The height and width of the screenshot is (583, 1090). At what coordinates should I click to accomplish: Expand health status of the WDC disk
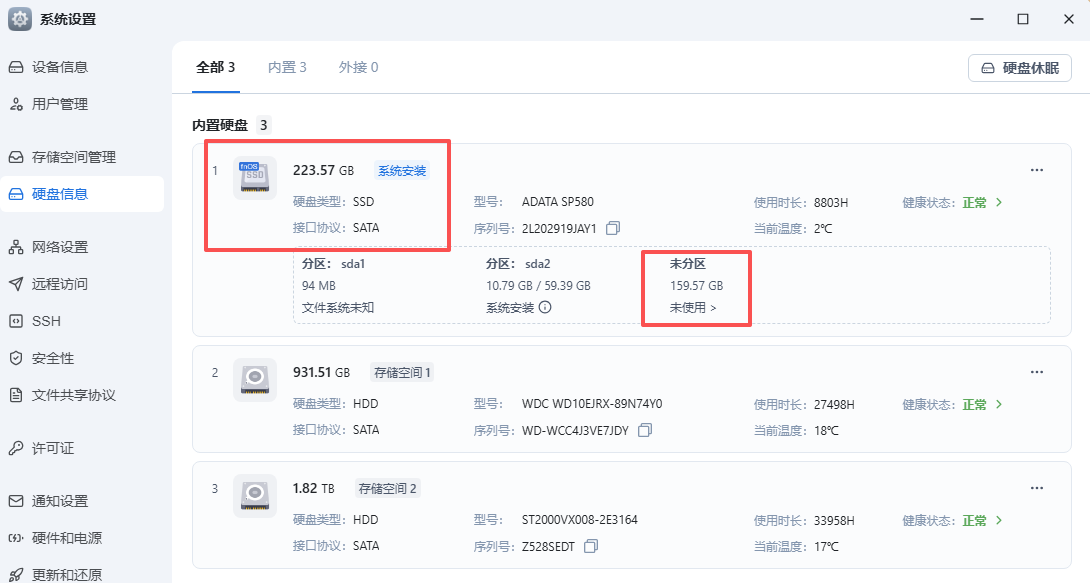pos(998,404)
